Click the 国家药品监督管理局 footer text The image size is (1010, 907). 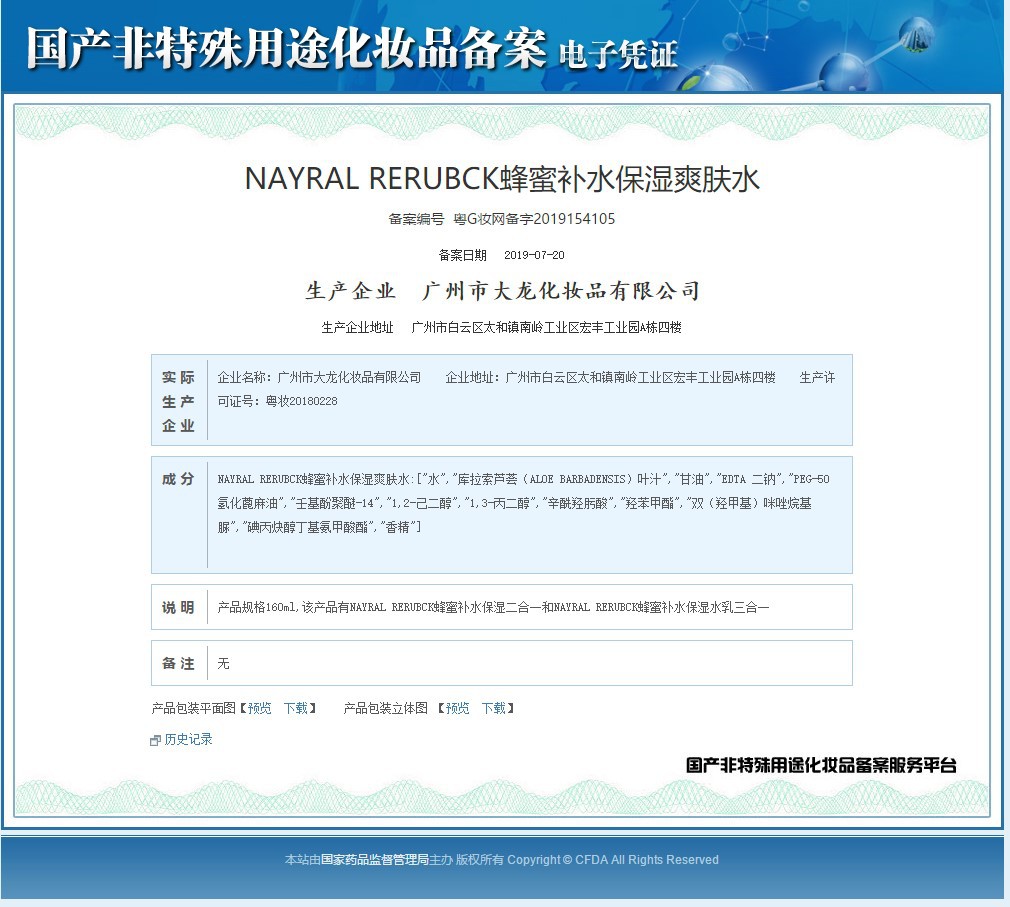coord(374,860)
